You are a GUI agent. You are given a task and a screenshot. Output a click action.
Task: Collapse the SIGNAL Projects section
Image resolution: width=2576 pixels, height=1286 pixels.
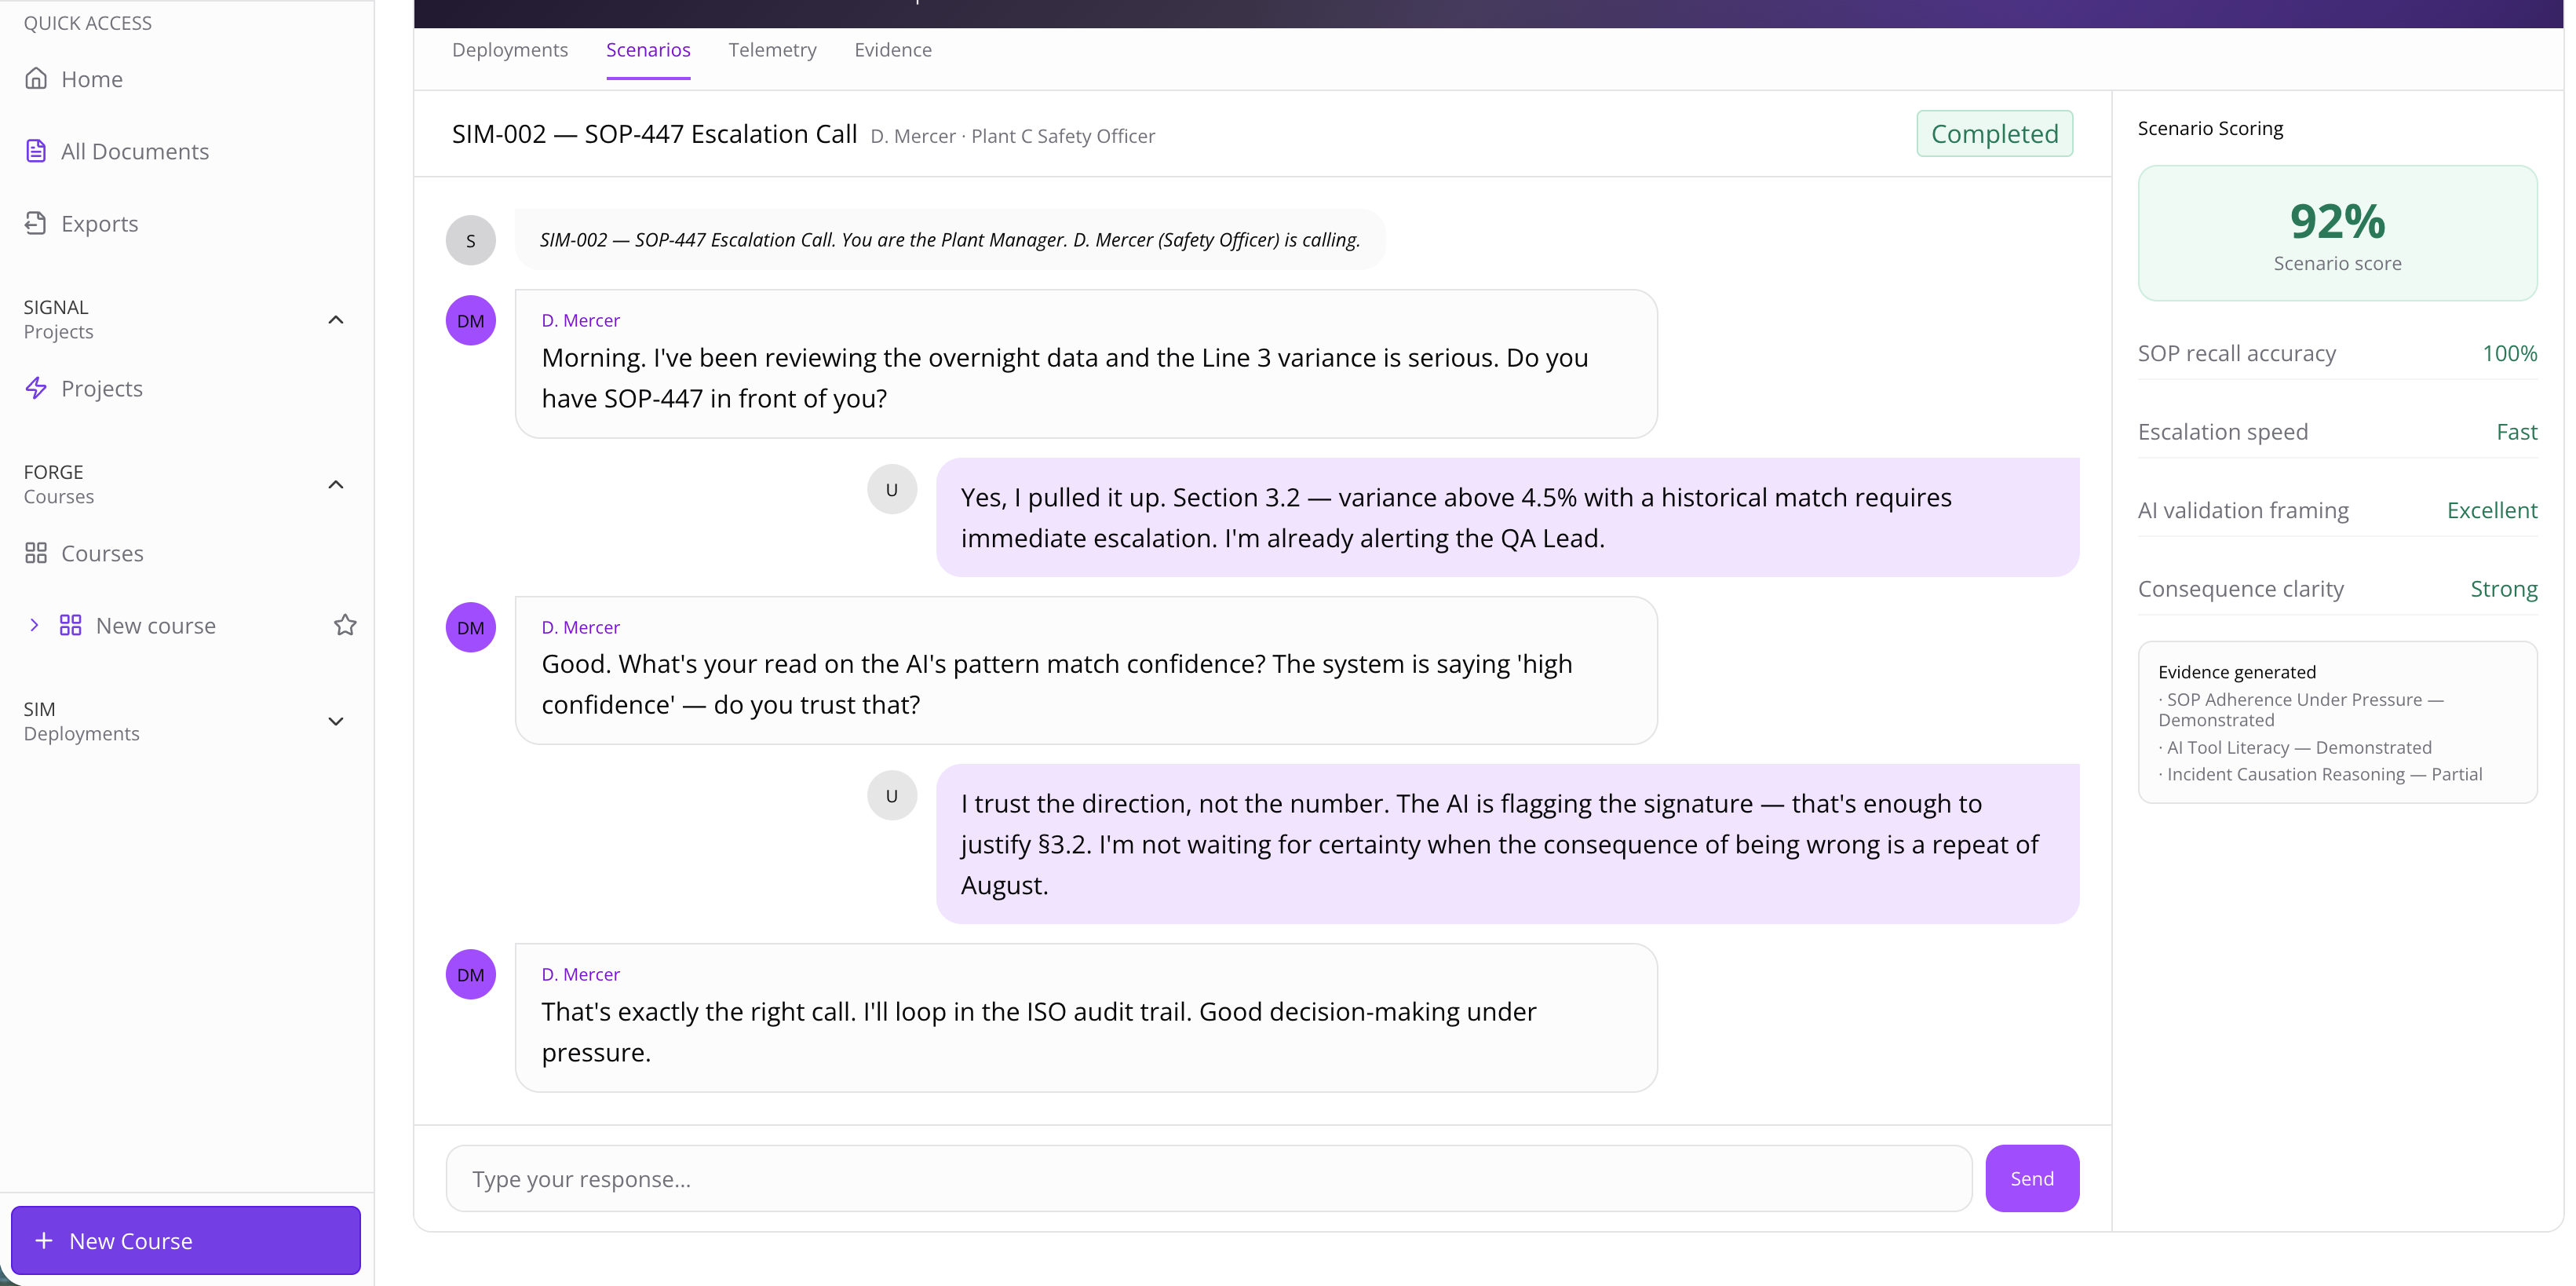tap(336, 319)
